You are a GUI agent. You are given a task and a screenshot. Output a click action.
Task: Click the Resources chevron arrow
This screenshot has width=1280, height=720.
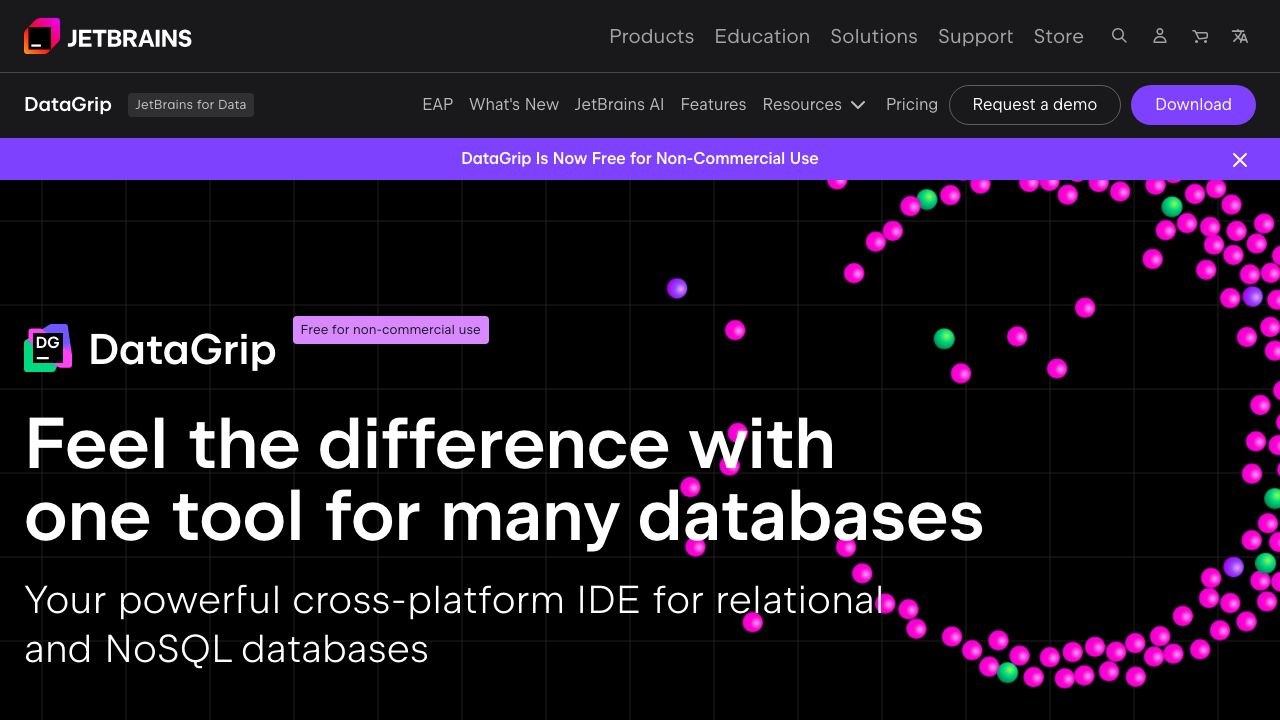[858, 105]
